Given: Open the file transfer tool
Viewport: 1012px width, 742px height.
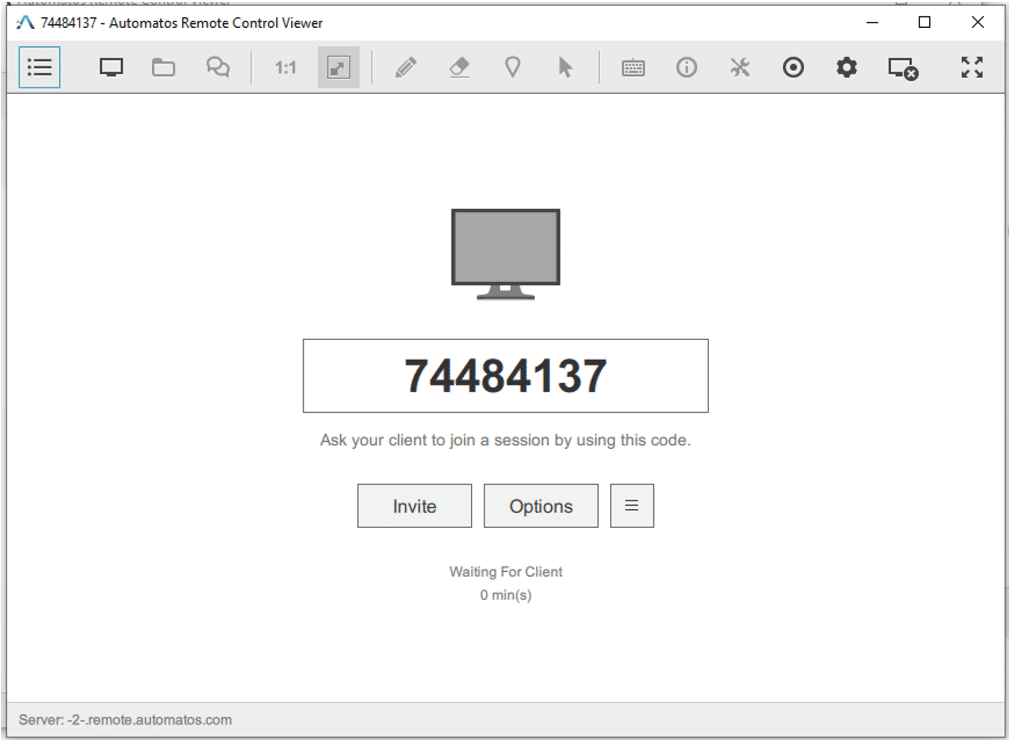Looking at the screenshot, I should point(163,67).
